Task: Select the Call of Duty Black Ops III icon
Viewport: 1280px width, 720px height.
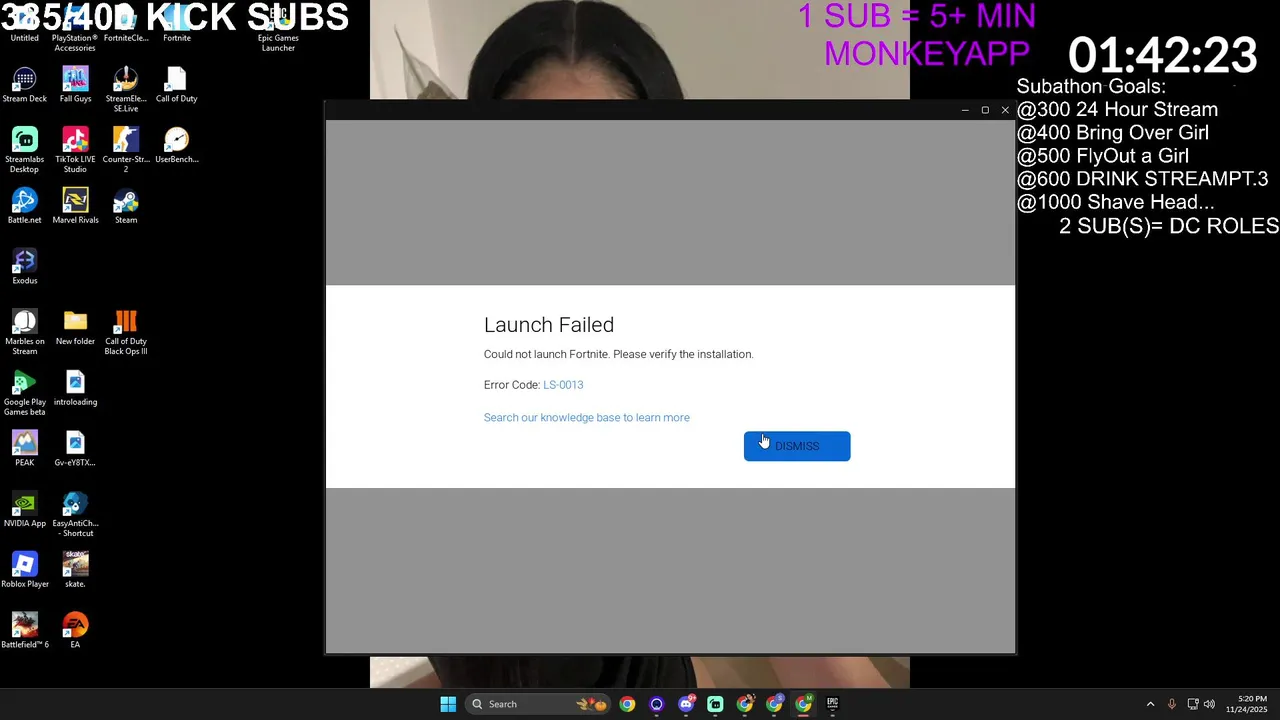Action: [126, 332]
